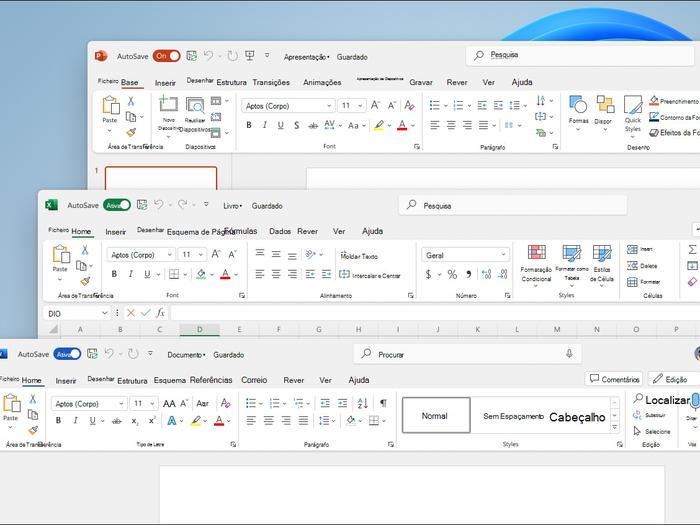Screen dimensions: 700x525
Task: Select the Normal style in Word
Action: tap(435, 416)
